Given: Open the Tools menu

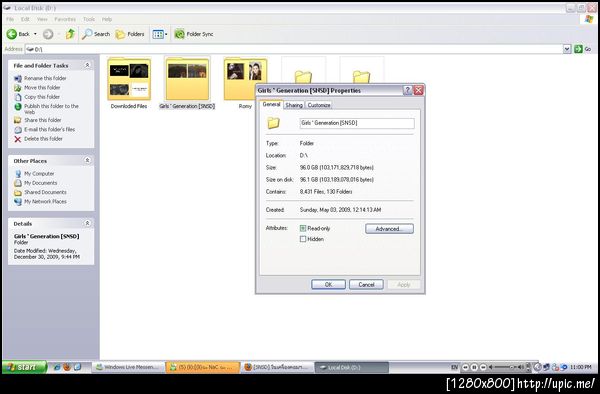Looking at the screenshot, I should point(89,19).
